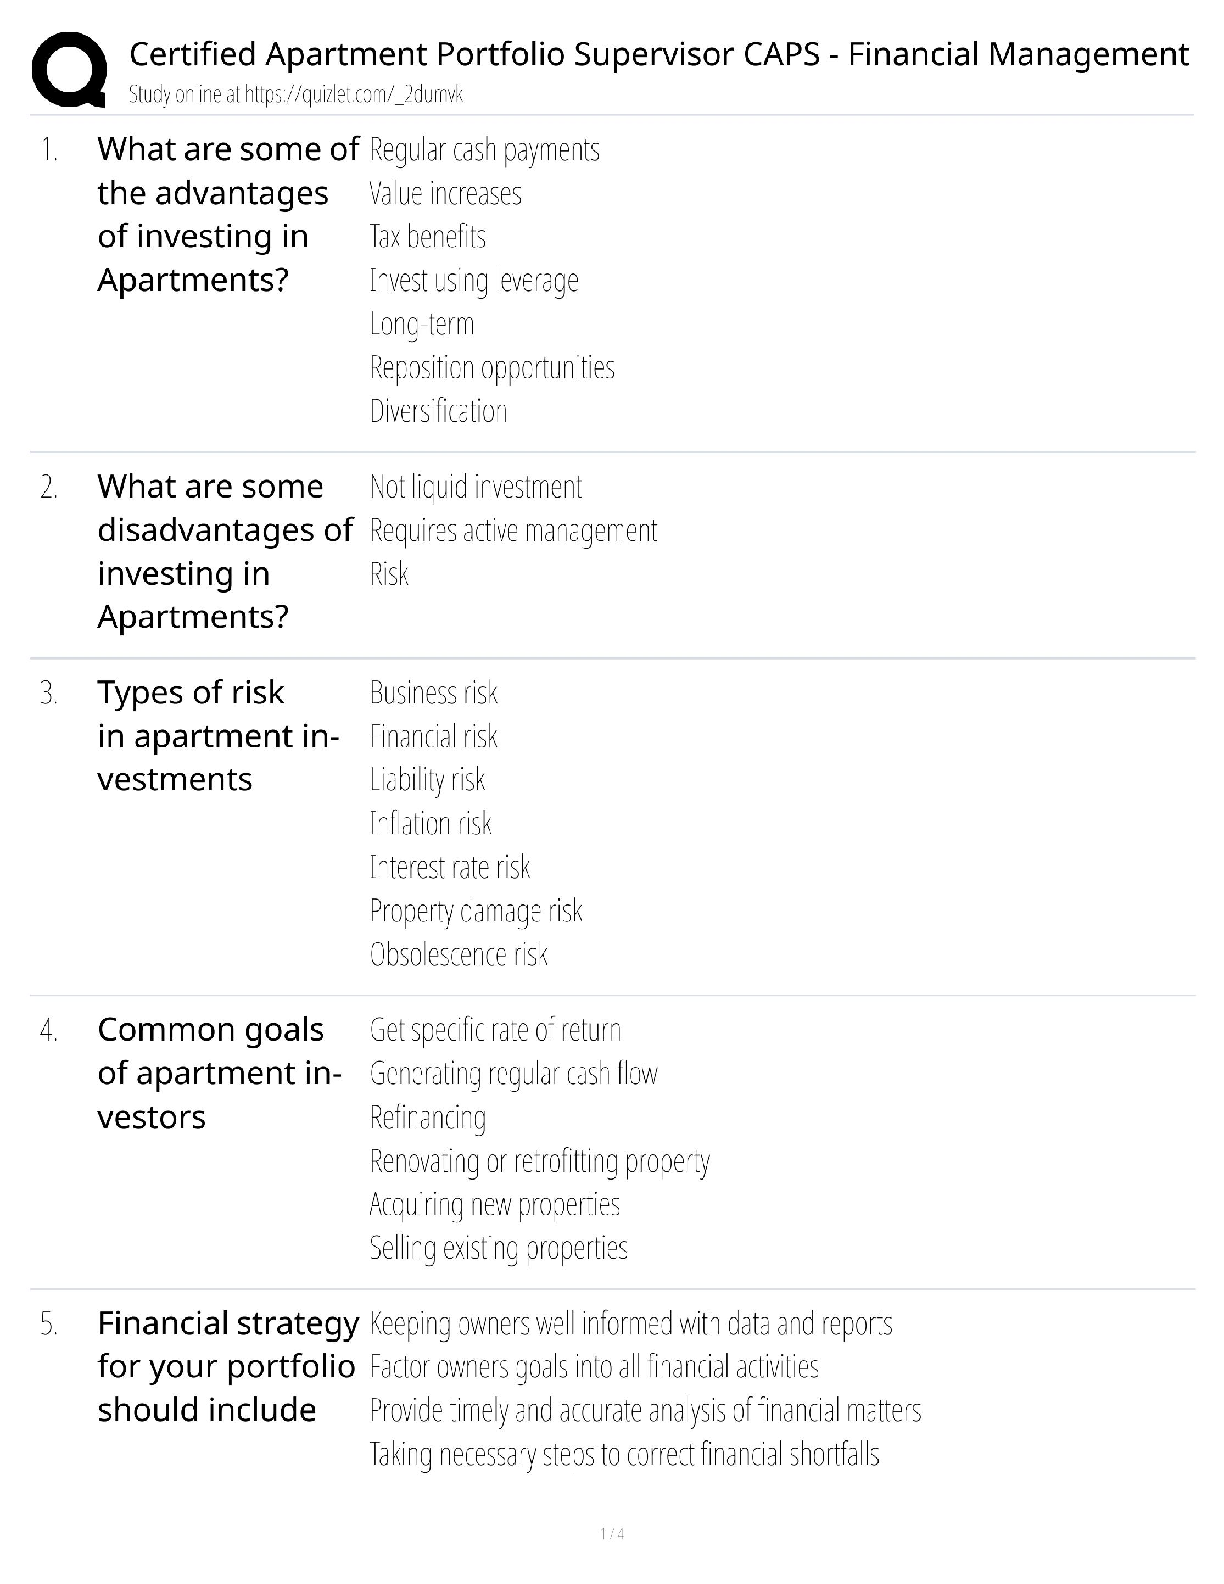Select the 'Obsolescence risk' answer text
This screenshot has height=1584, width=1224.
pyautogui.click(x=458, y=955)
